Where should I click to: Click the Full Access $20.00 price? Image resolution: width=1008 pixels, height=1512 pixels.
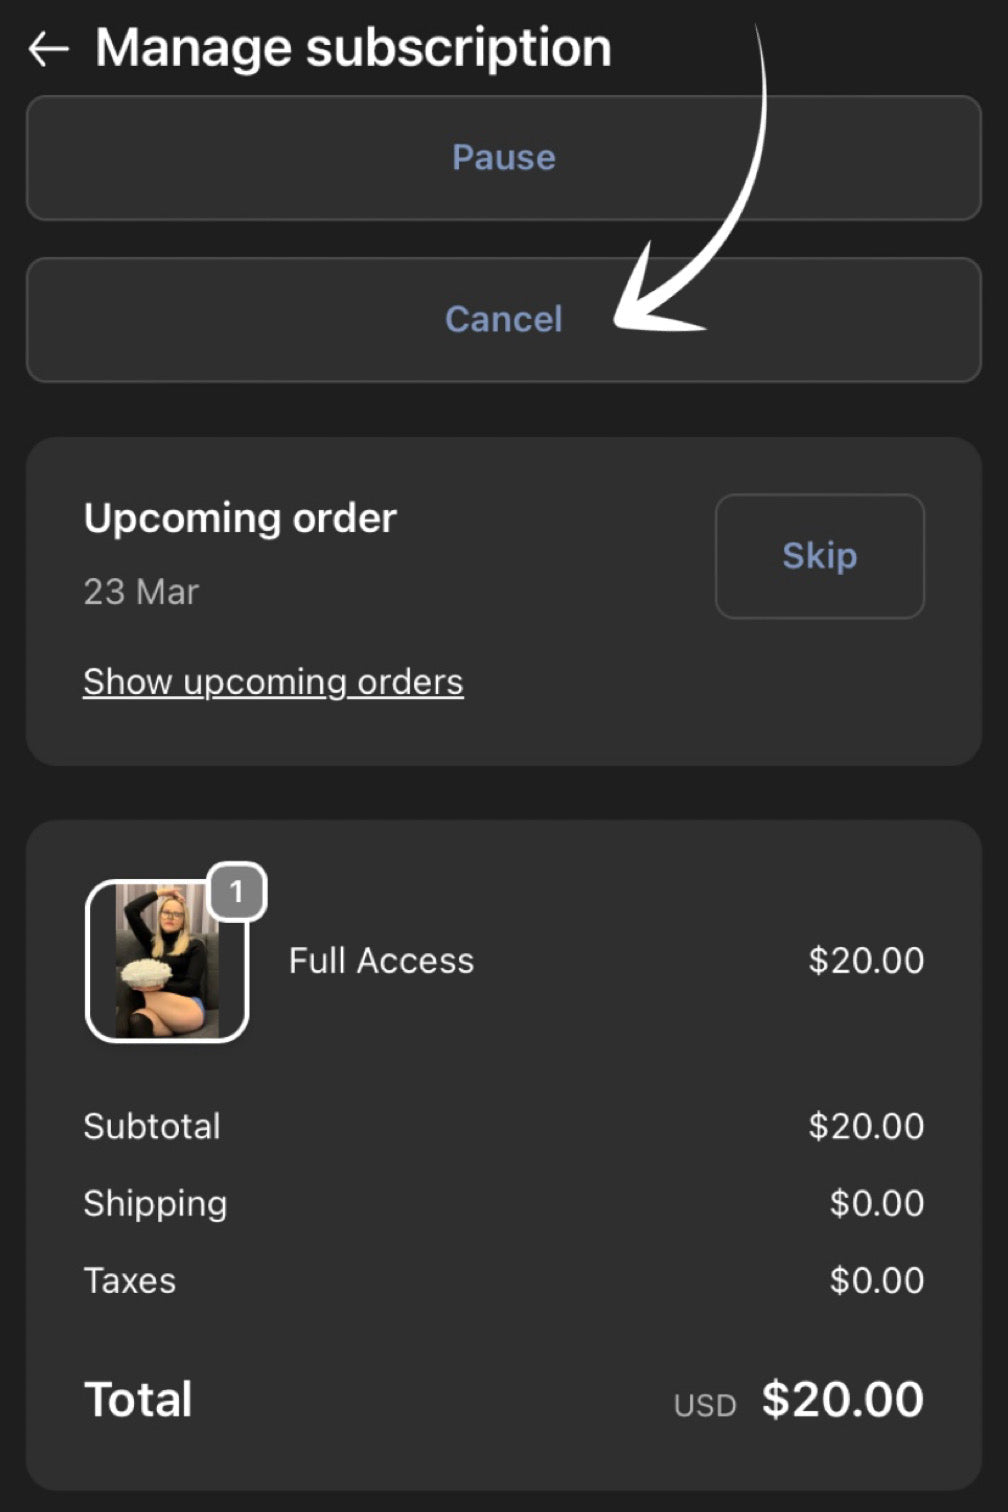(866, 961)
